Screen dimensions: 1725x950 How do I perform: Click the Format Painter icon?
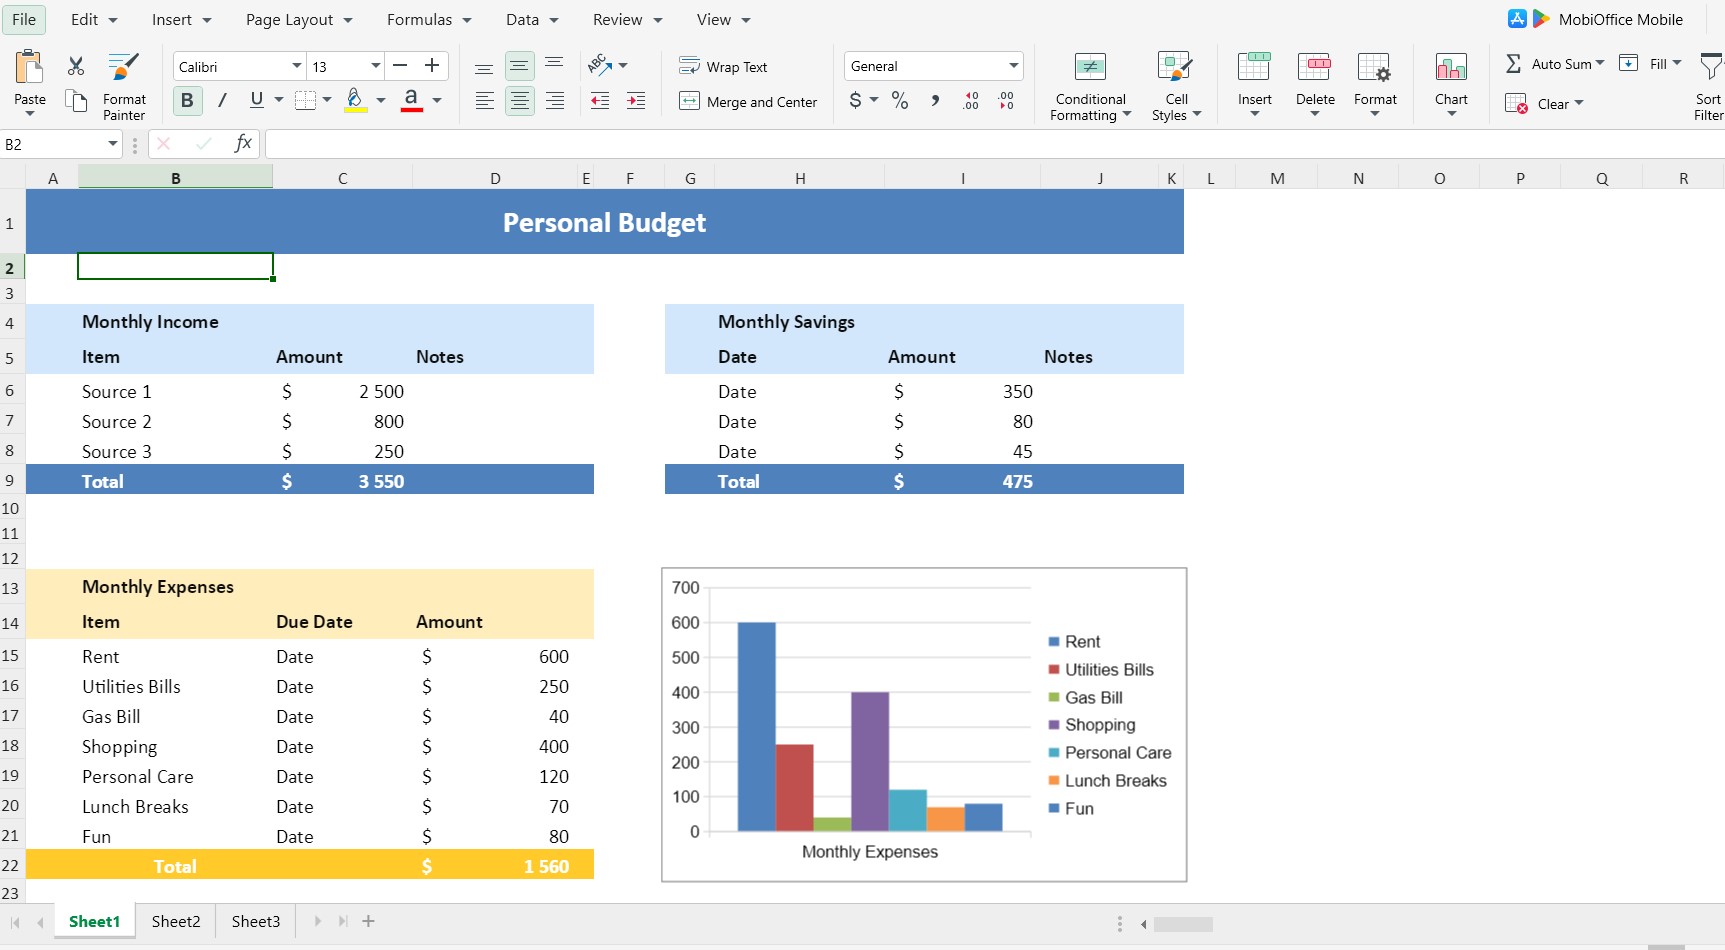click(x=122, y=66)
